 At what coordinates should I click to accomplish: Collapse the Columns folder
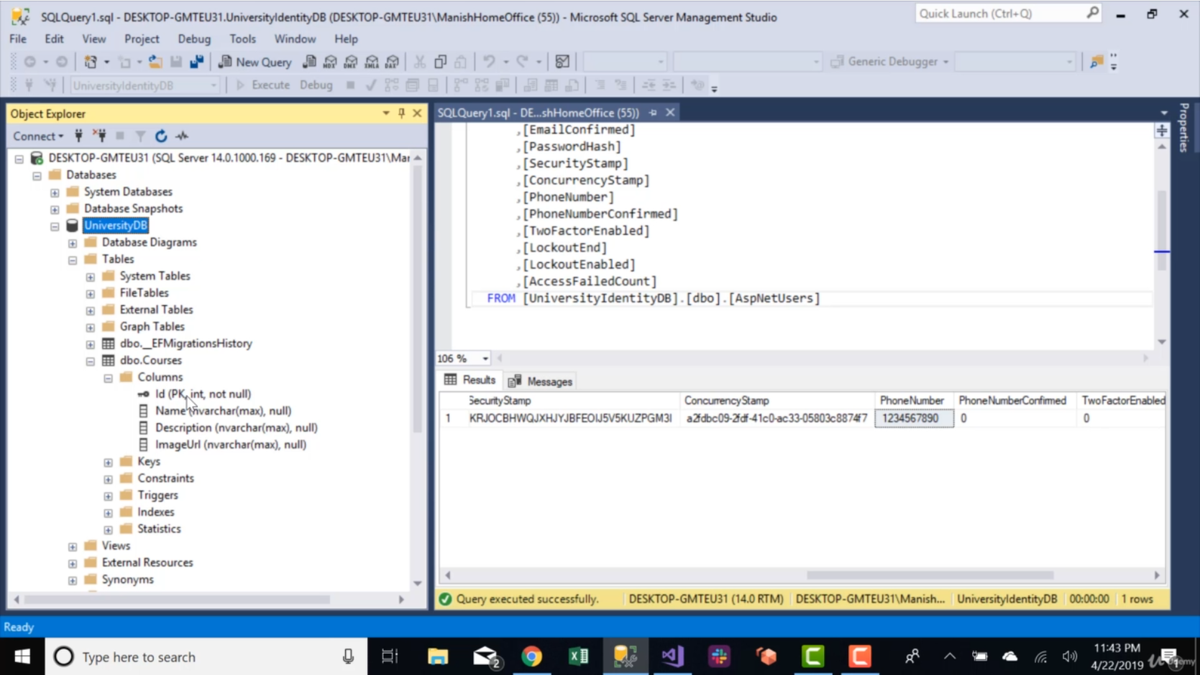point(108,378)
